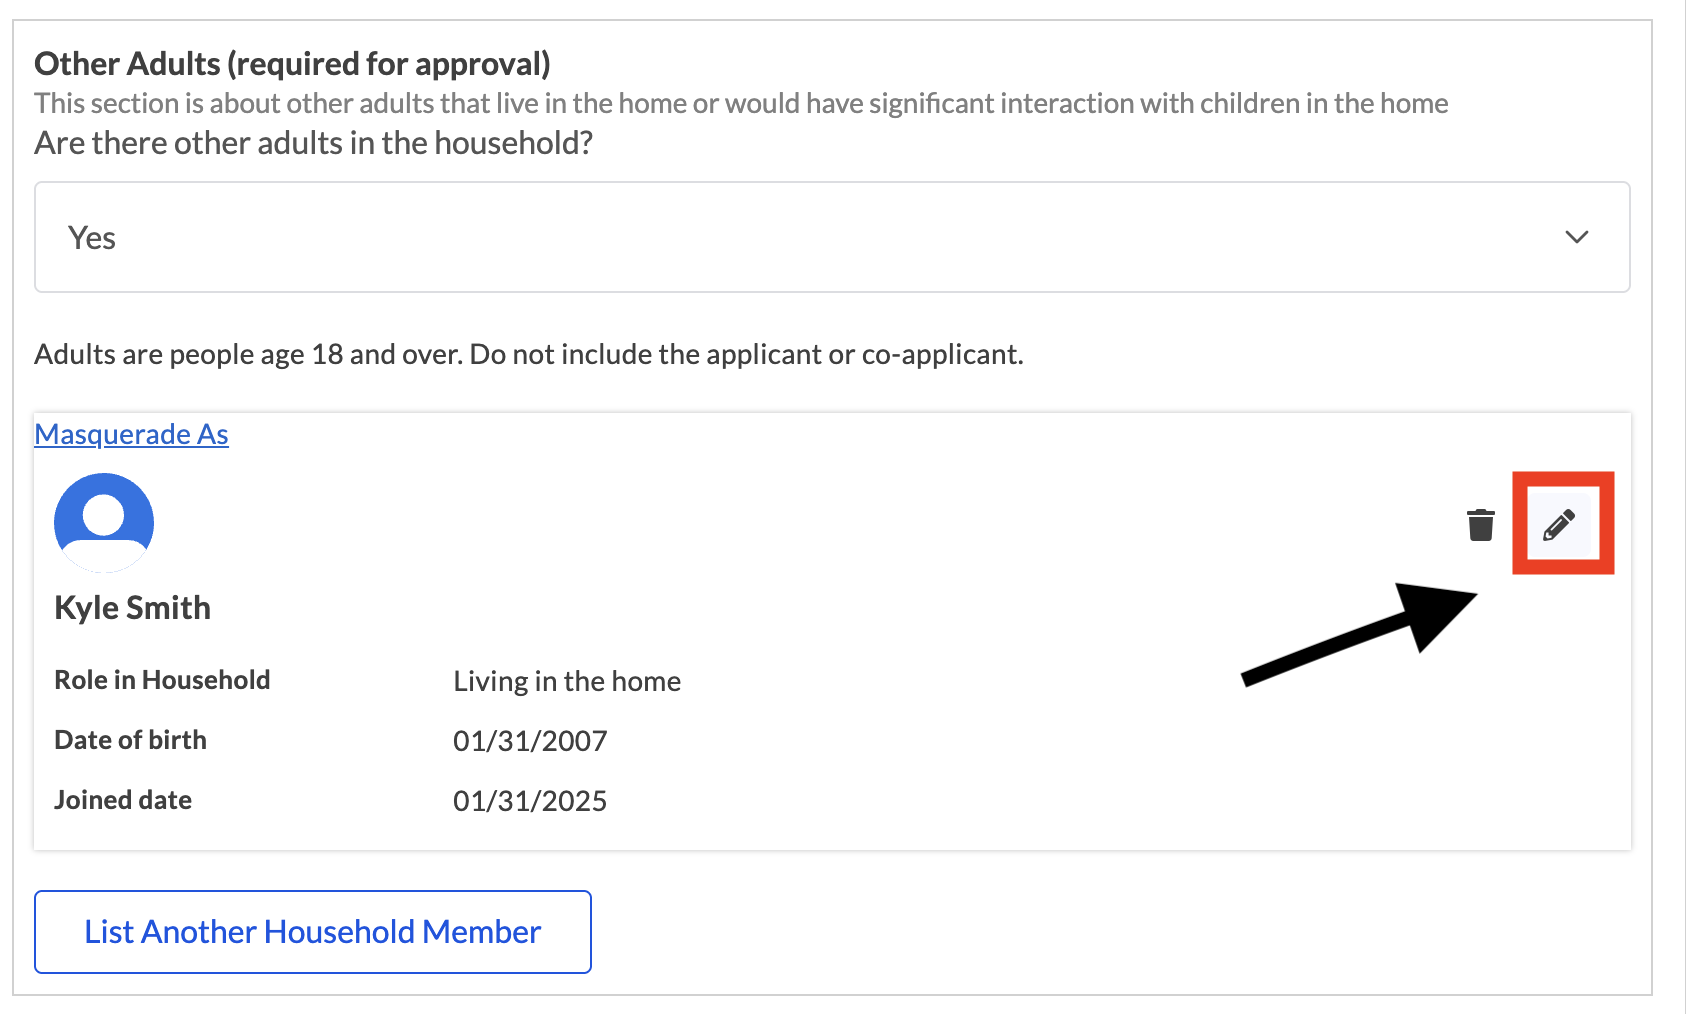Click the 'Joined date' label
The image size is (1686, 1014).
coord(123,800)
